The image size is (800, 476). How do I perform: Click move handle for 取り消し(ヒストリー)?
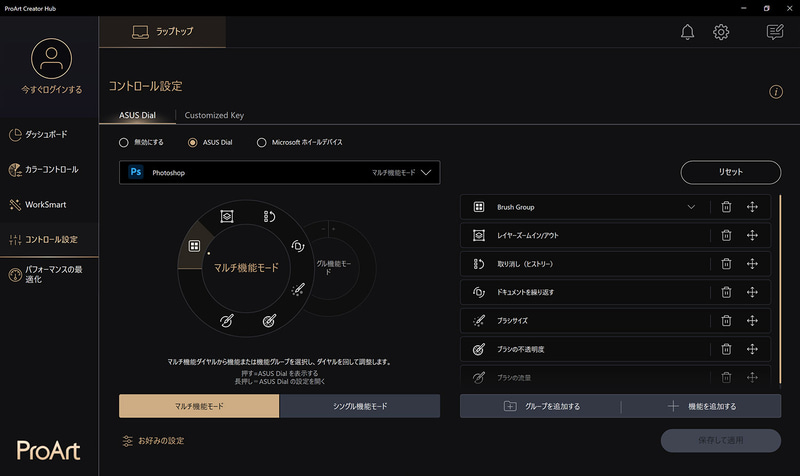(752, 264)
